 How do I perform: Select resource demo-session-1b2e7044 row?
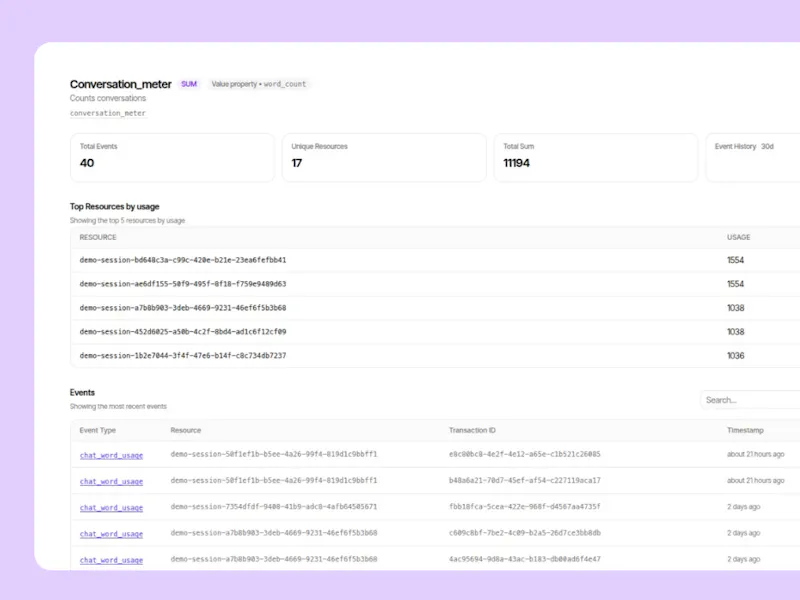(x=435, y=356)
